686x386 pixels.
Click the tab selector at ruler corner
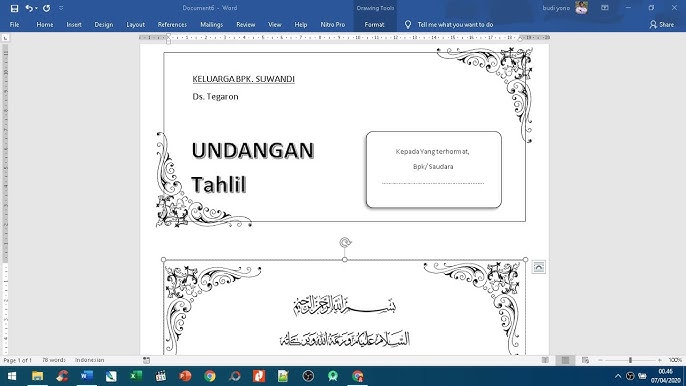[5, 38]
